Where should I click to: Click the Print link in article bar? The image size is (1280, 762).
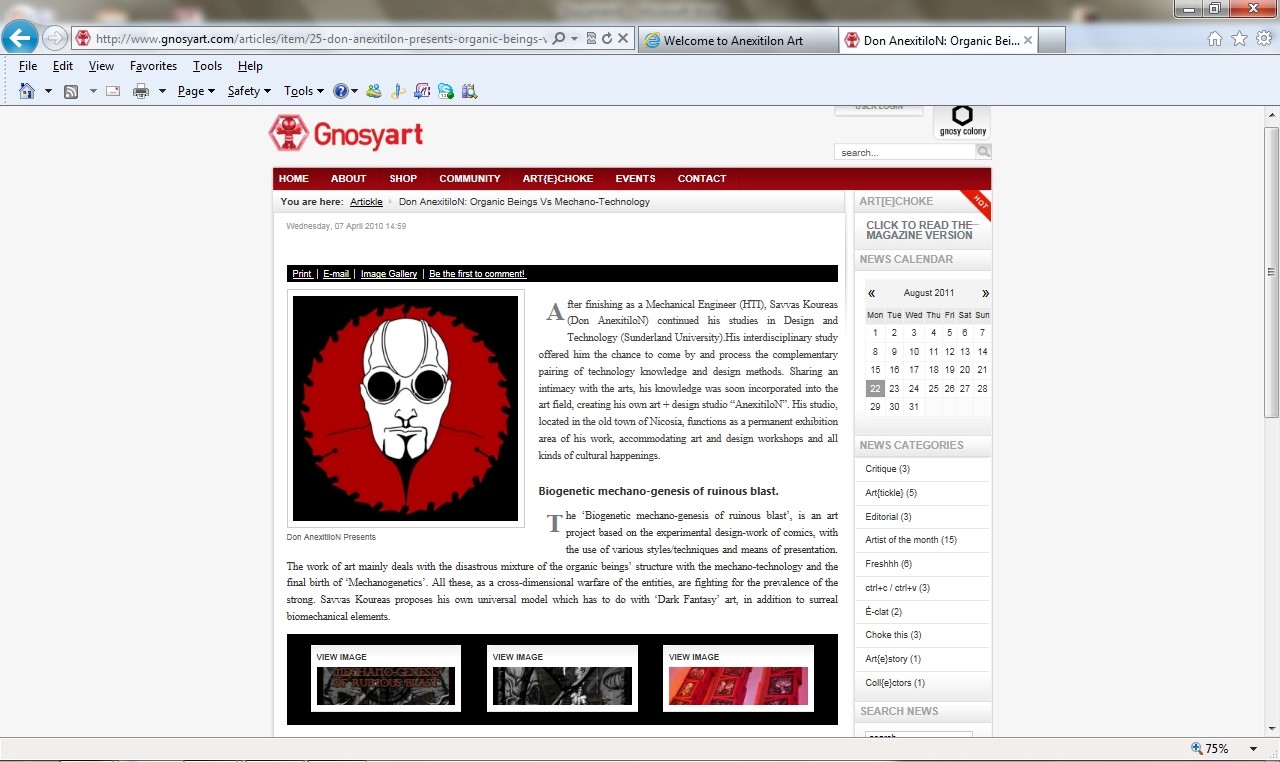(x=302, y=274)
